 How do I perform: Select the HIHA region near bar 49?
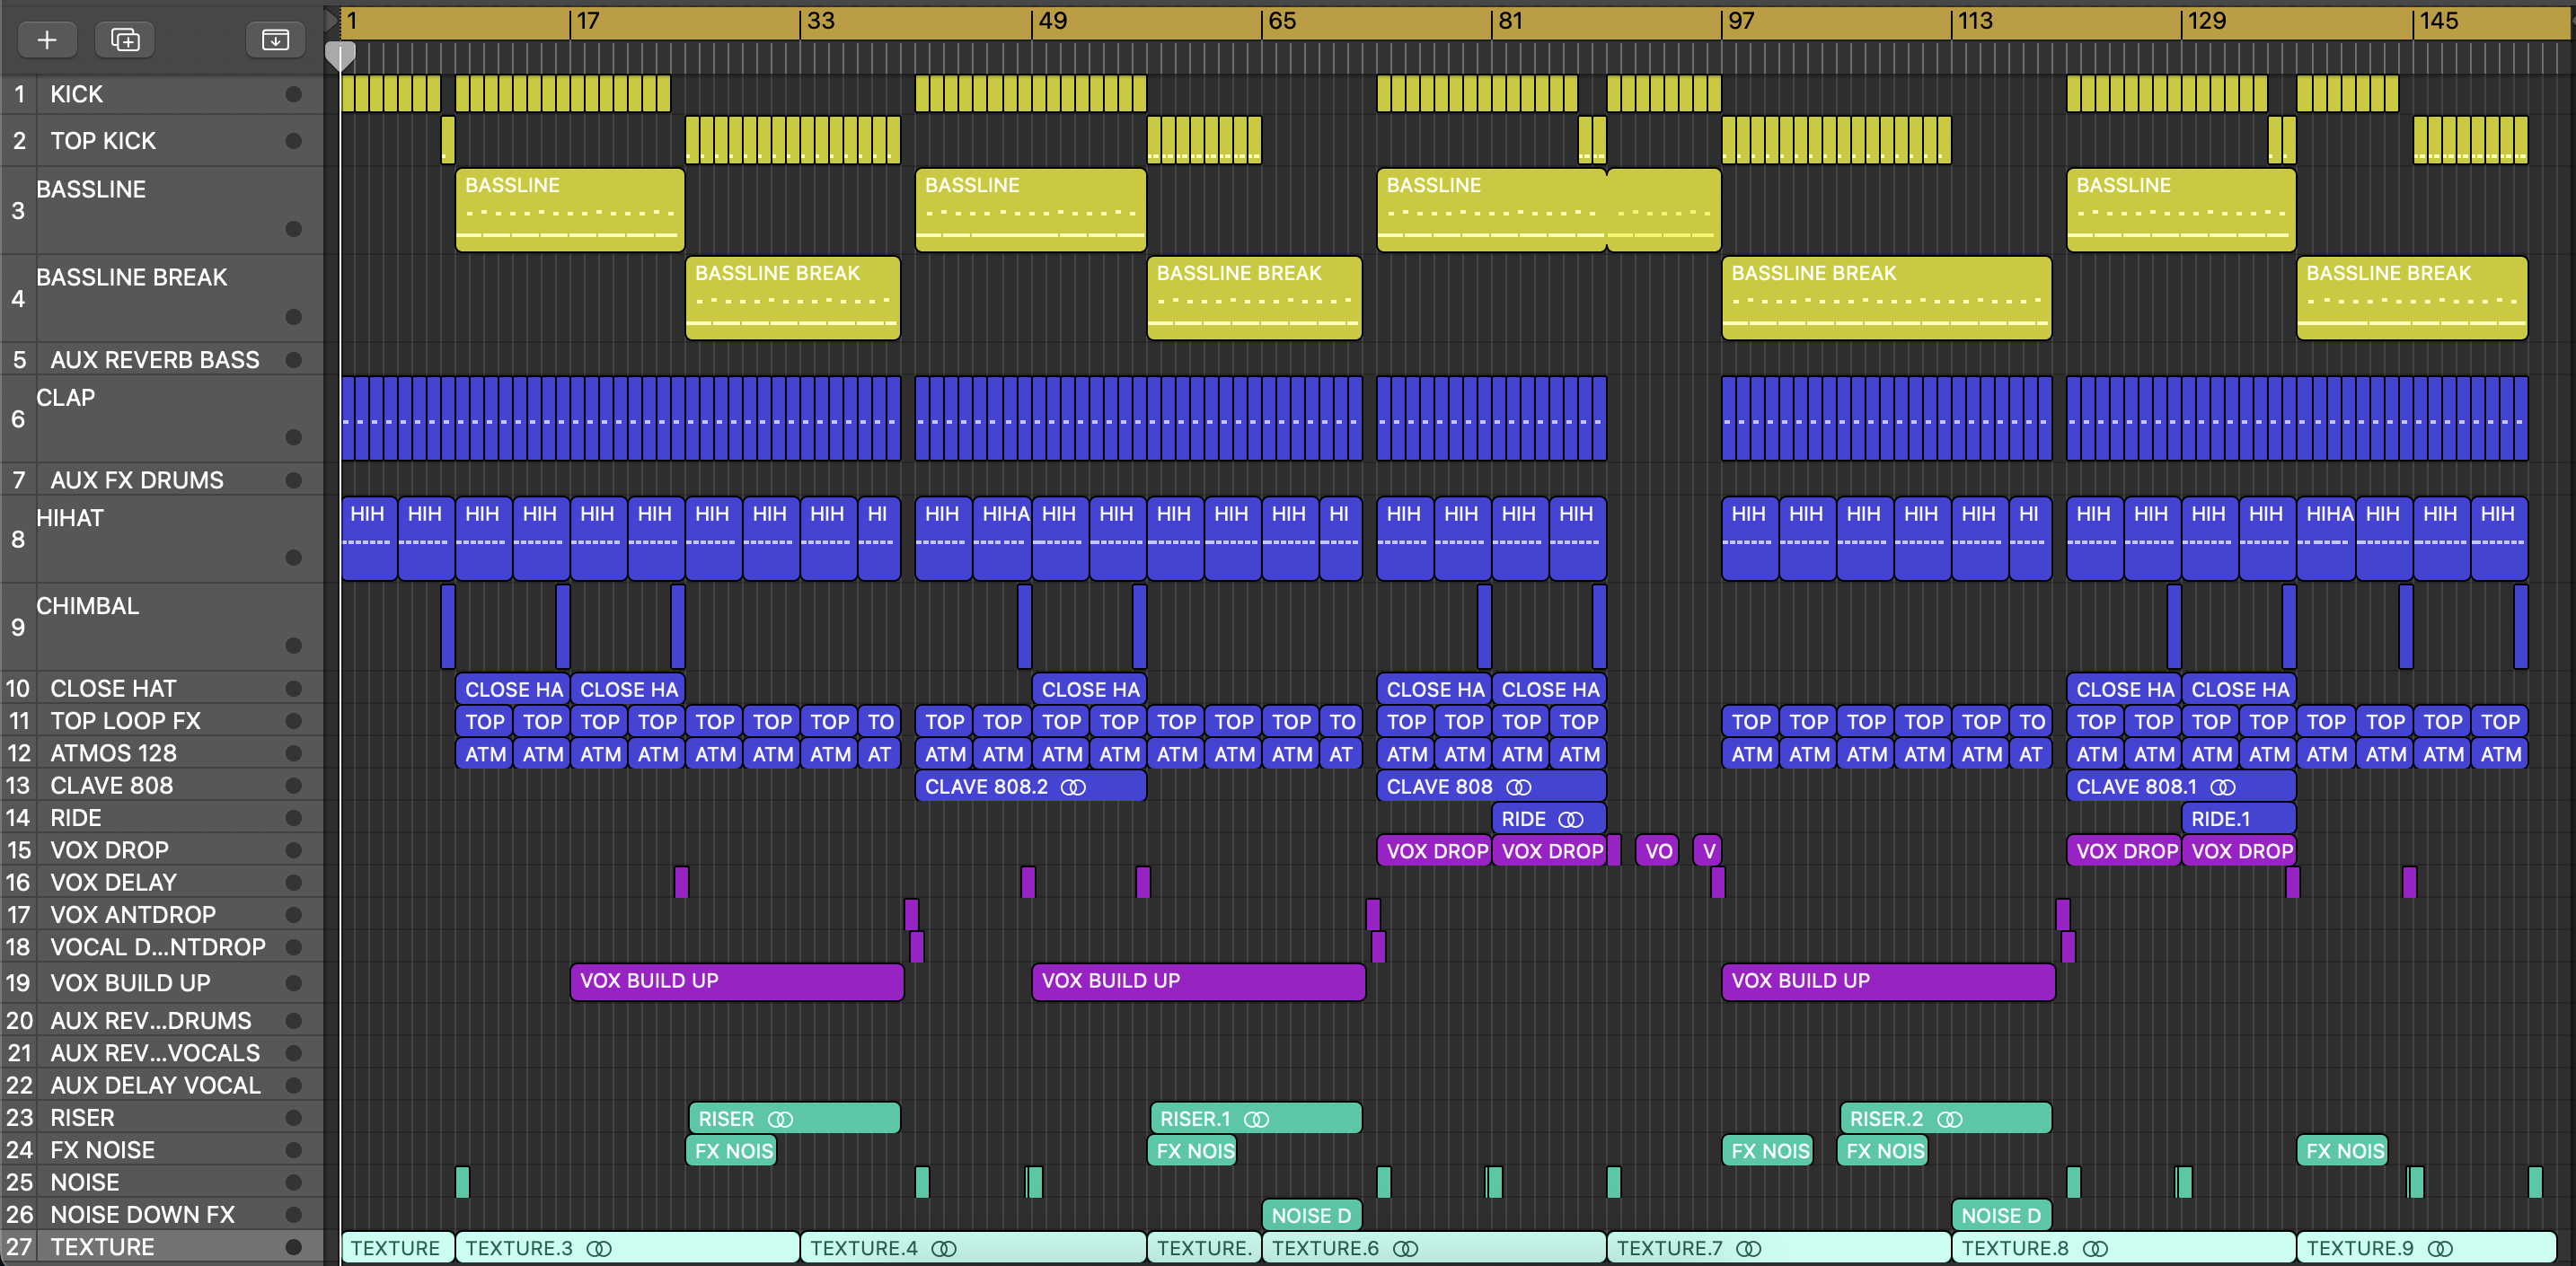pyautogui.click(x=1002, y=538)
